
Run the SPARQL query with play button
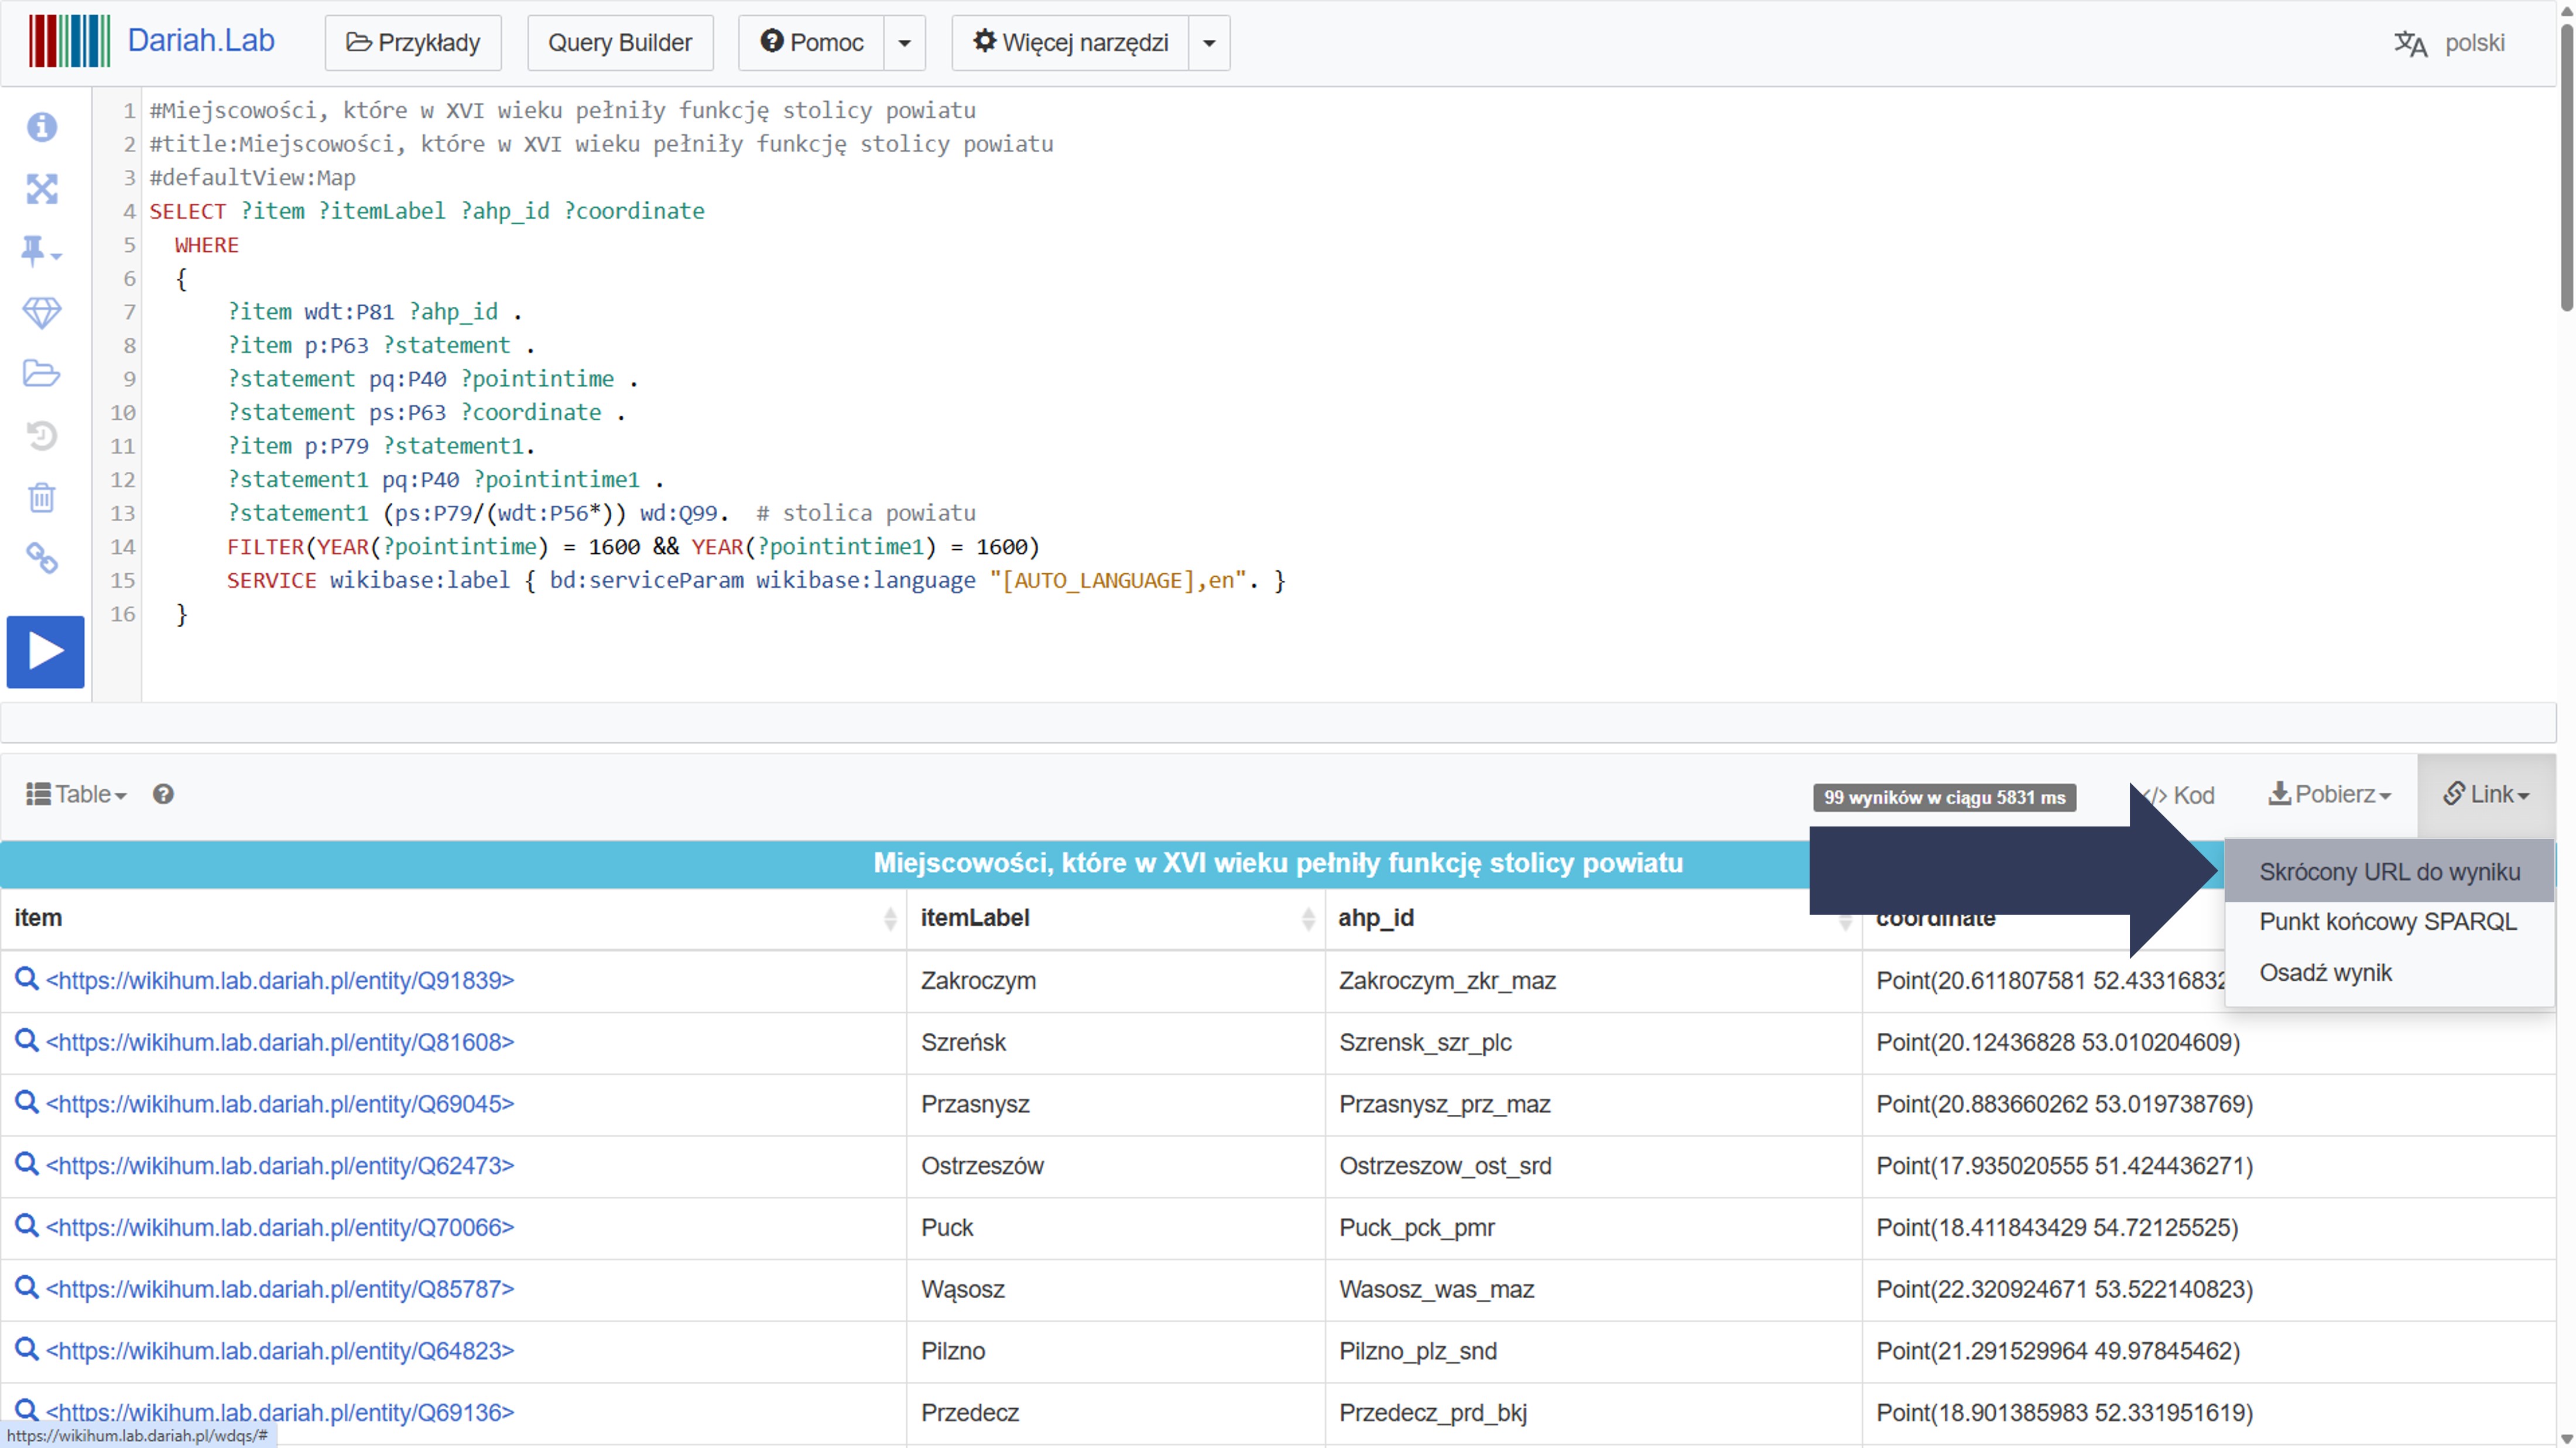click(x=45, y=651)
